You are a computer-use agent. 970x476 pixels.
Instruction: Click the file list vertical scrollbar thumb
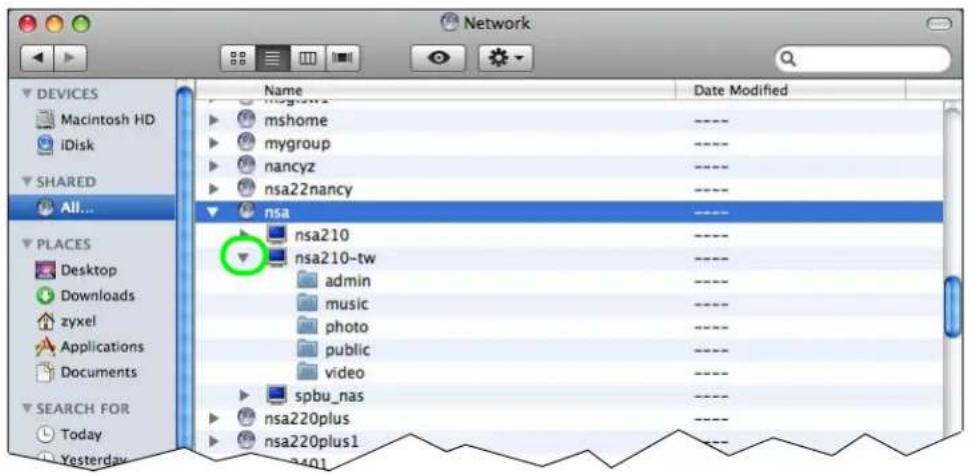point(953,306)
